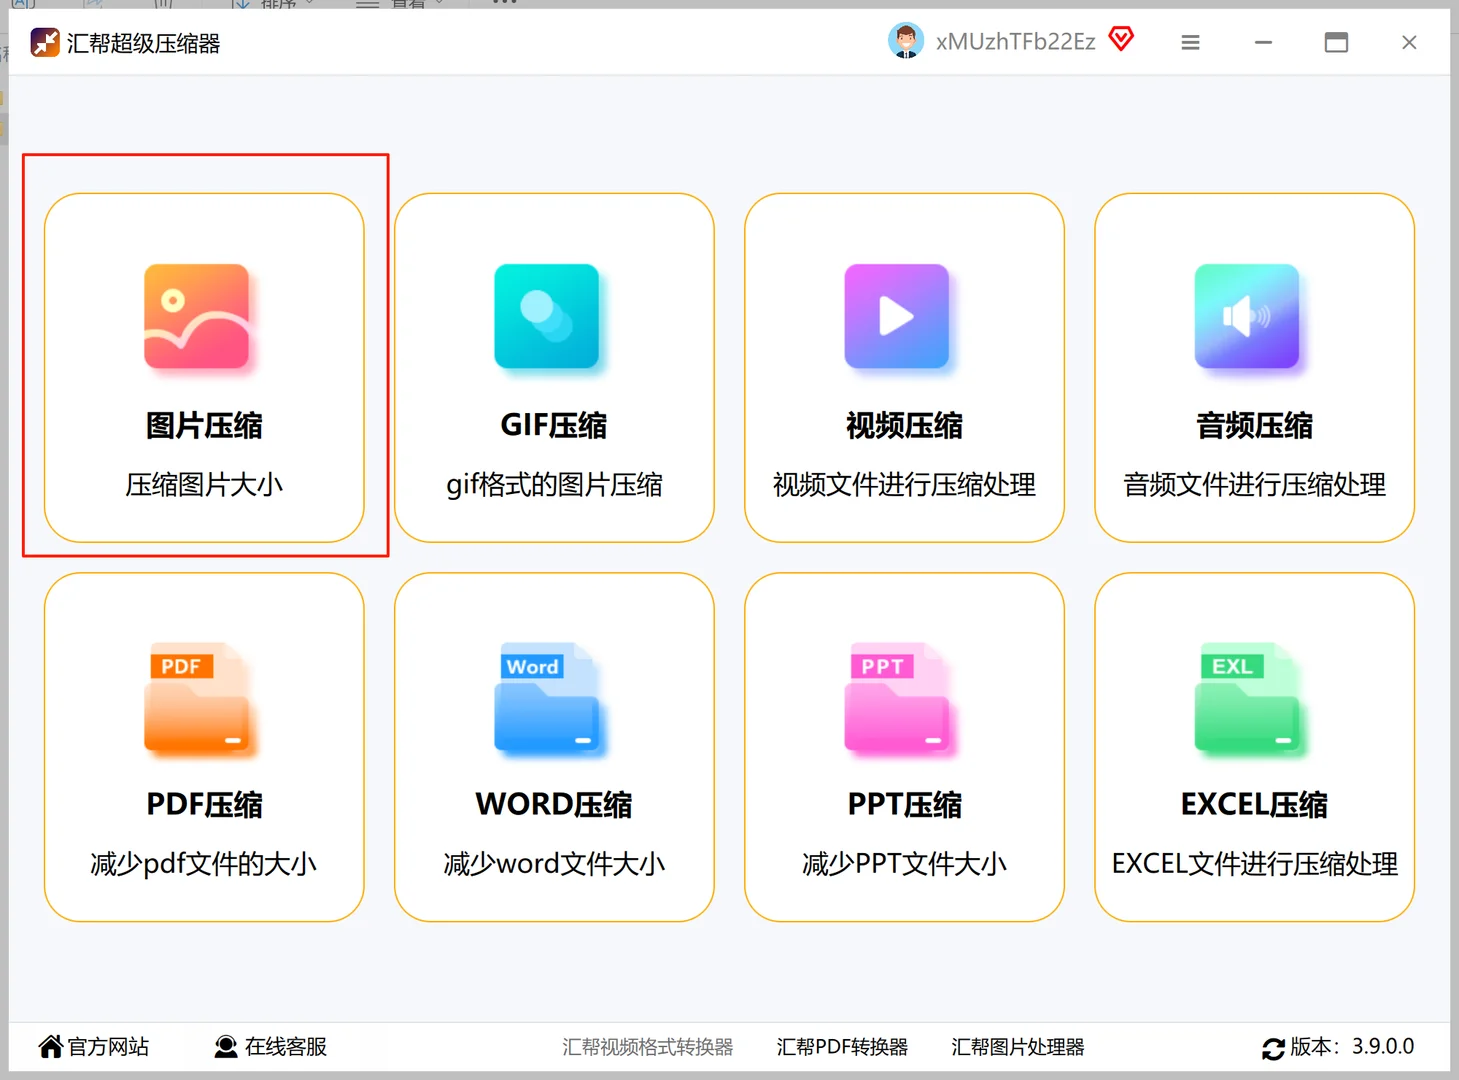The image size is (1459, 1080).
Task: Open the 汇帮图片处理器 link
Action: (1018, 1047)
